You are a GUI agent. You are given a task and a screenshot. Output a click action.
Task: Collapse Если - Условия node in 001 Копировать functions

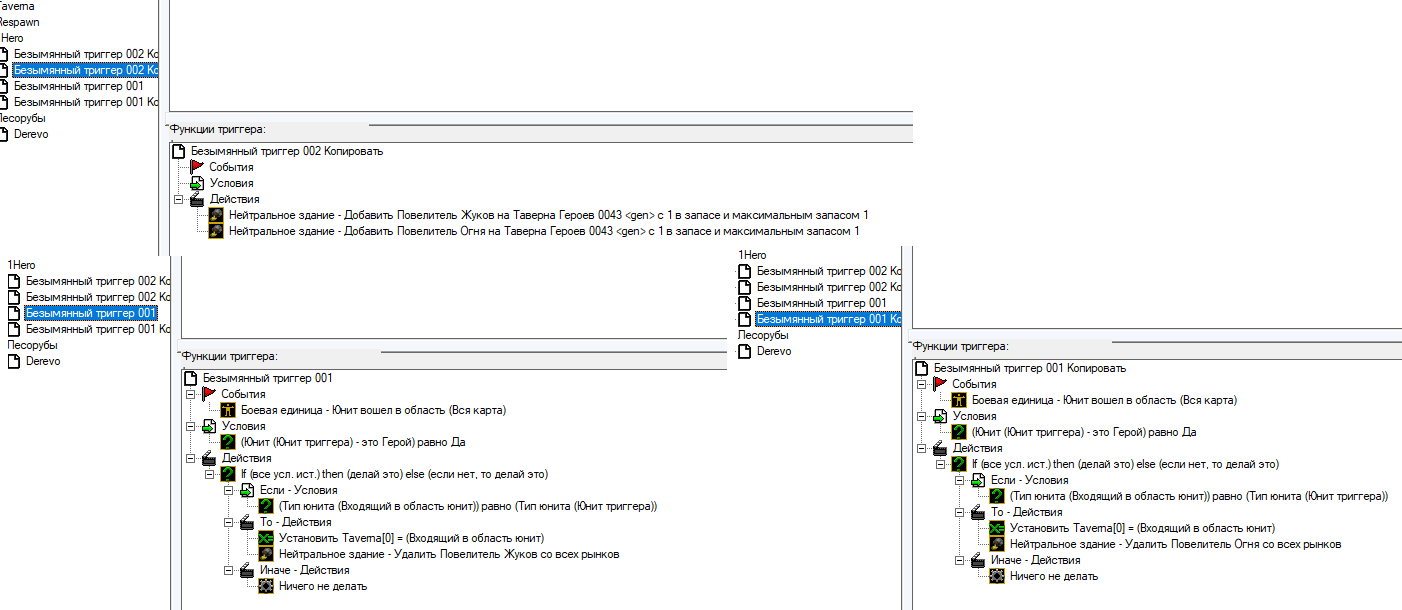[960, 480]
